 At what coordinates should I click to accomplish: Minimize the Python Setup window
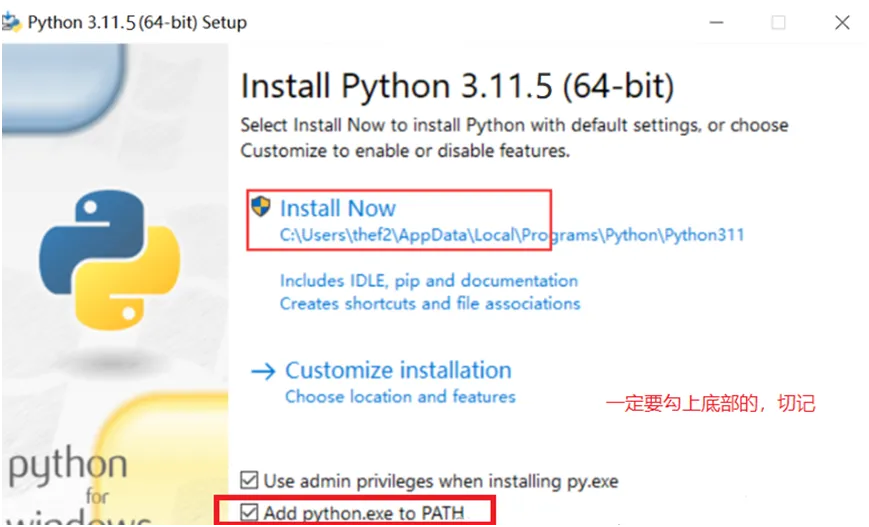pos(717,23)
